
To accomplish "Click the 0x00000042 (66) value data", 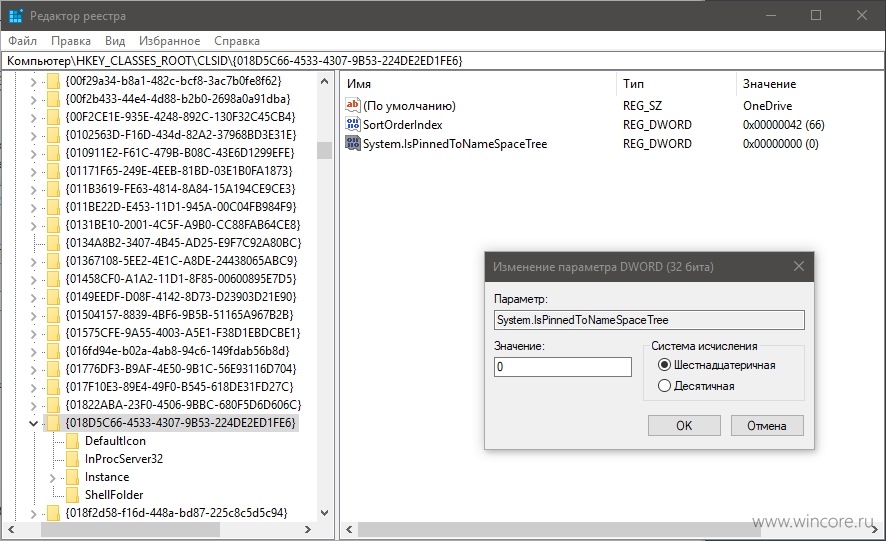I will click(x=784, y=124).
